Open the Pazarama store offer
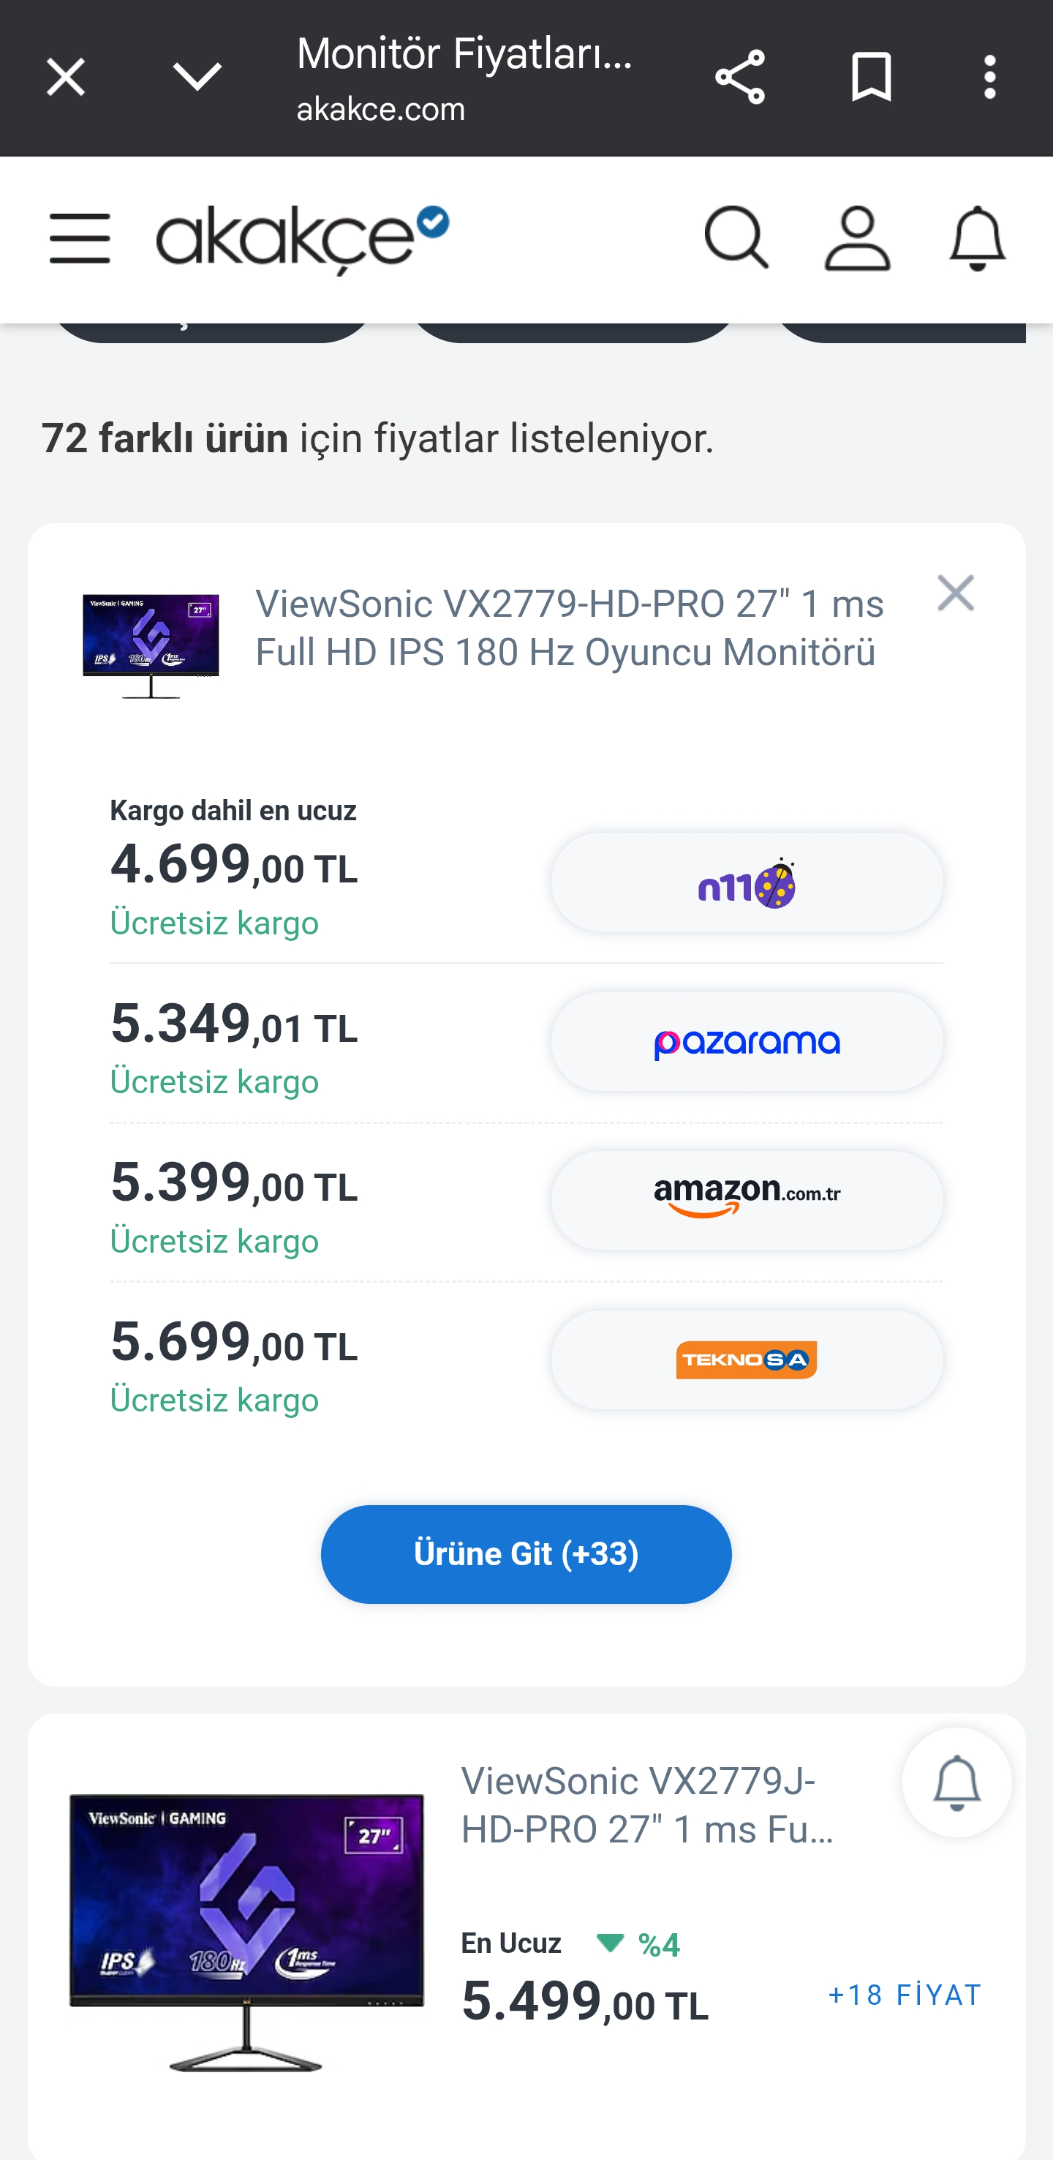This screenshot has width=1053, height=2160. coord(747,1042)
